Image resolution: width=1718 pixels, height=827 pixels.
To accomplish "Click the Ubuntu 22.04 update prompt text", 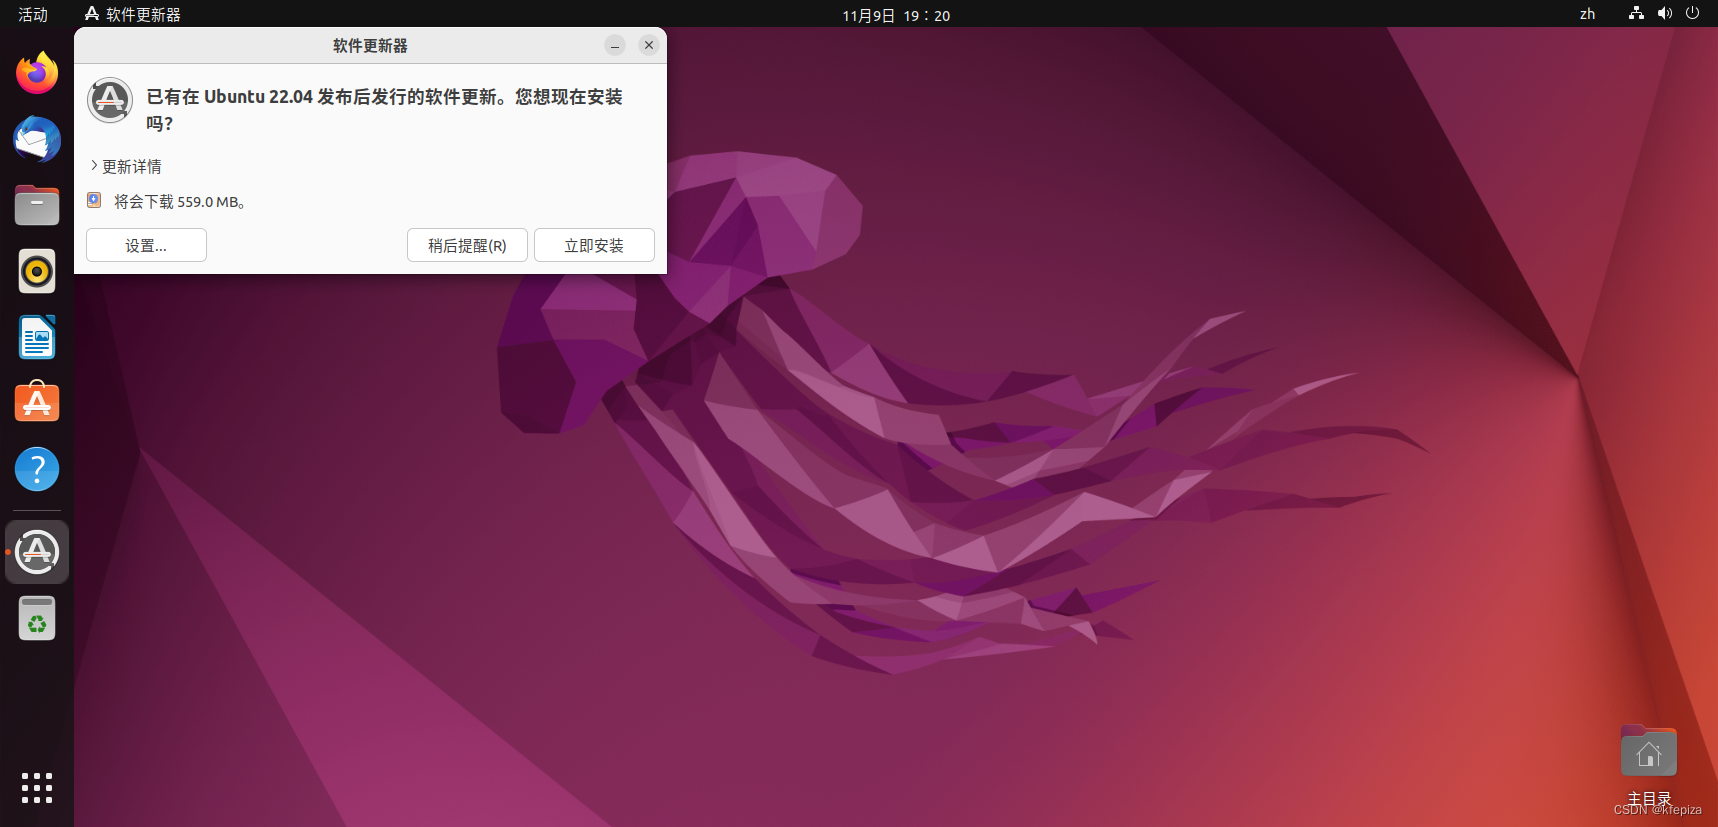I will coord(385,110).
